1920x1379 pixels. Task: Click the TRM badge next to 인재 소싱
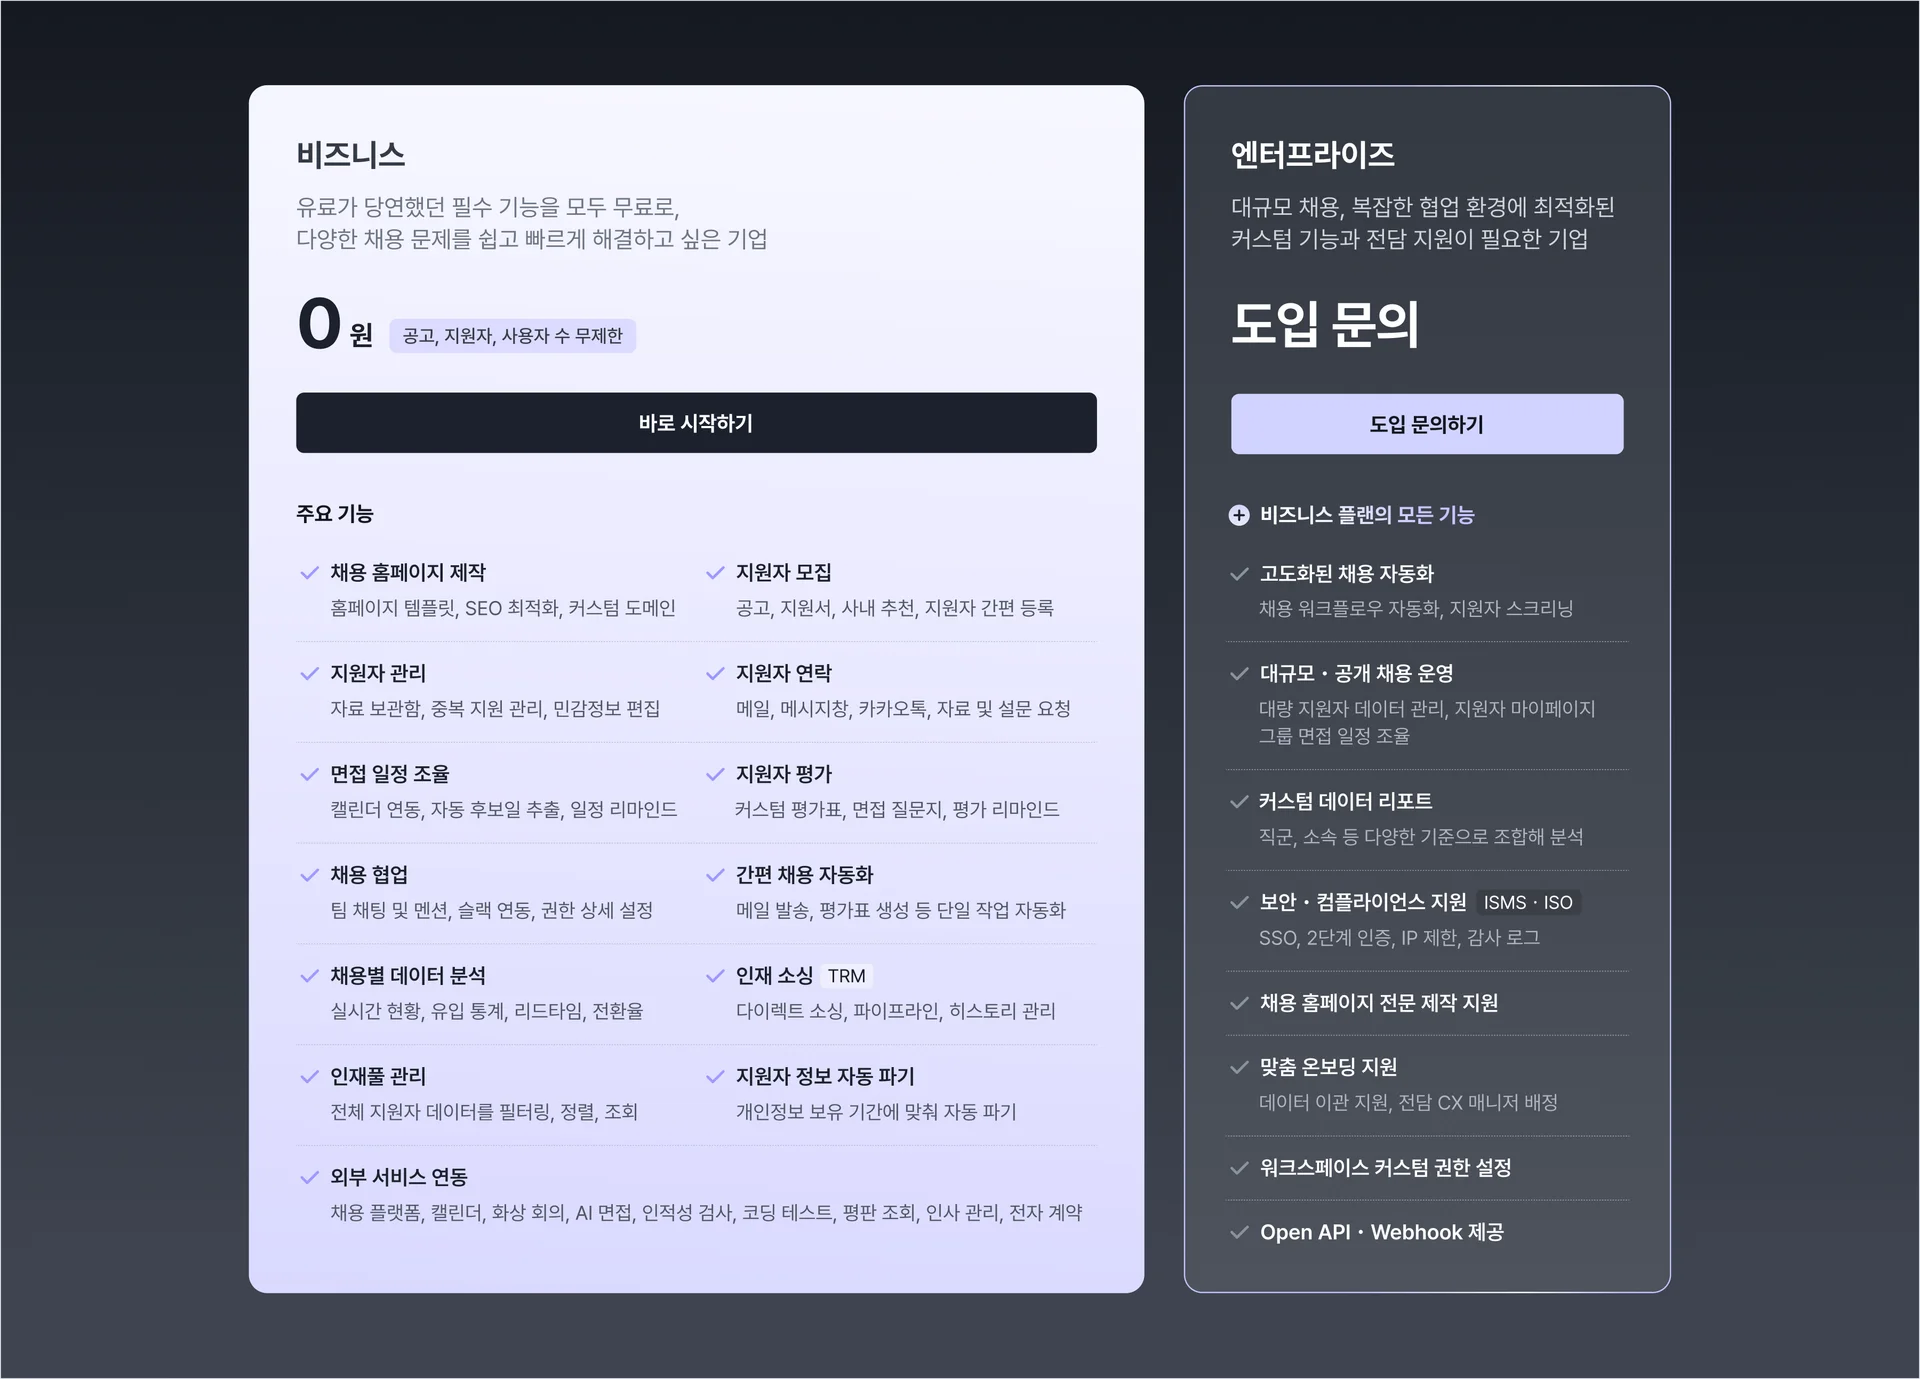846,976
